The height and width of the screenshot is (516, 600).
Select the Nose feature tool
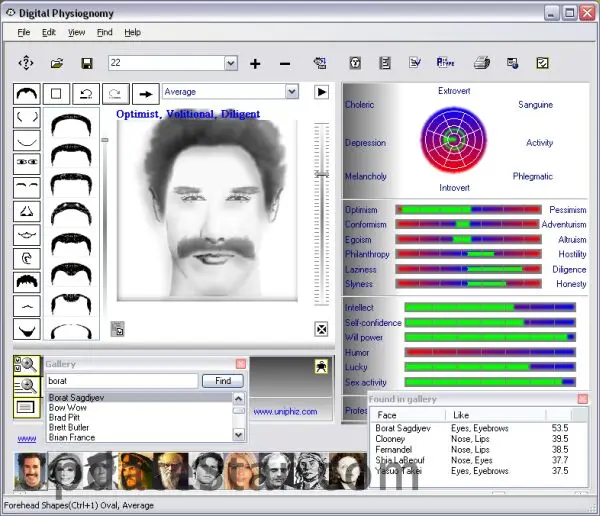(x=27, y=211)
